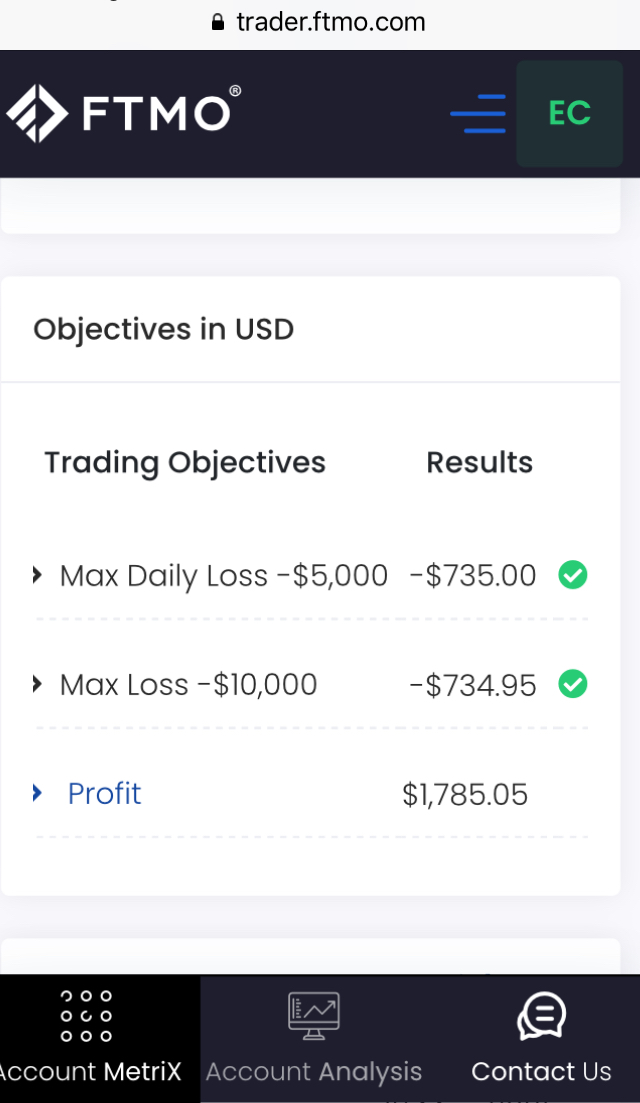Open the Profit link
Image resolution: width=640 pixels, height=1103 pixels.
pos(104,793)
